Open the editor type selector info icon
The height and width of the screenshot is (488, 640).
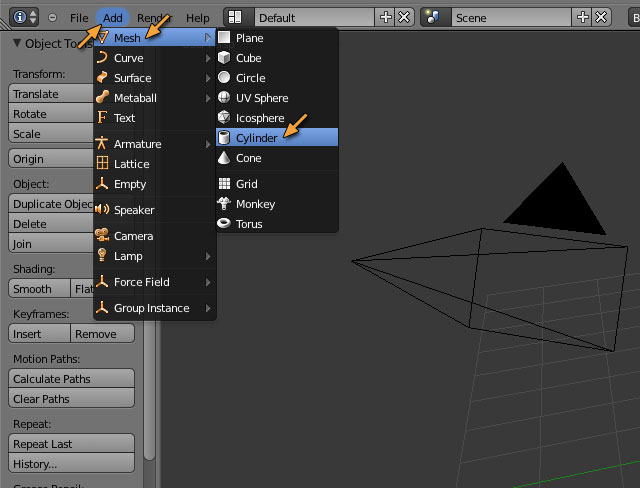[x=24, y=18]
